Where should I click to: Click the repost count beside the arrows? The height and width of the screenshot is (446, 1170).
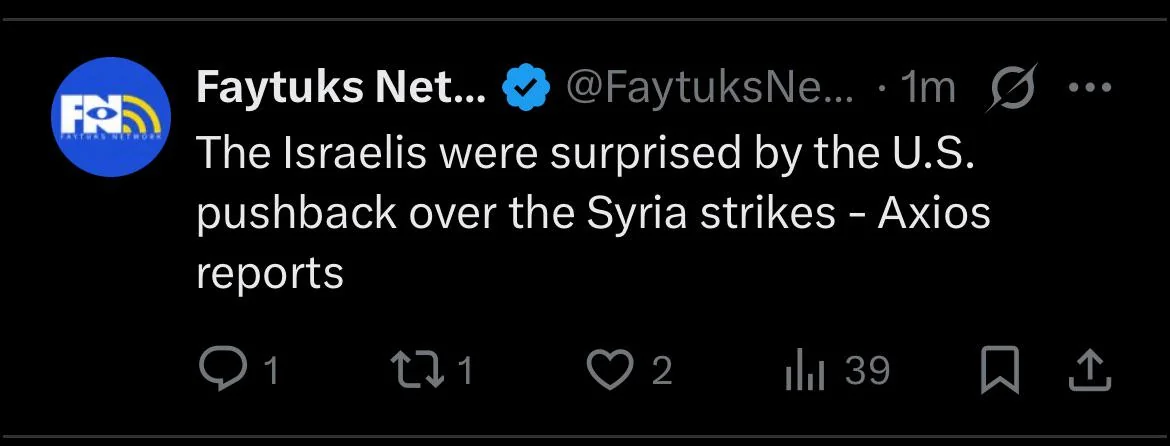pyautogui.click(x=465, y=371)
